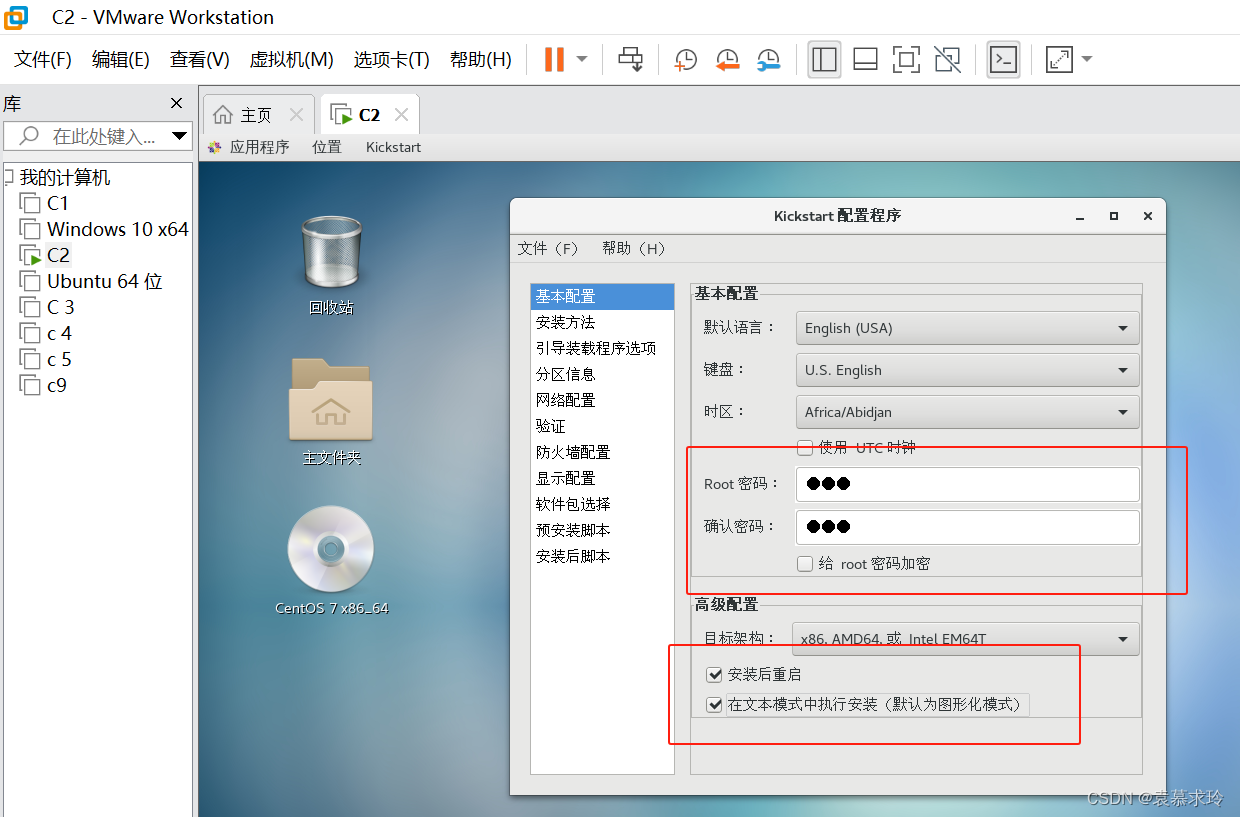The height and width of the screenshot is (817, 1240).
Task: Open snapshot manager wrench-clock icon
Action: 768,60
